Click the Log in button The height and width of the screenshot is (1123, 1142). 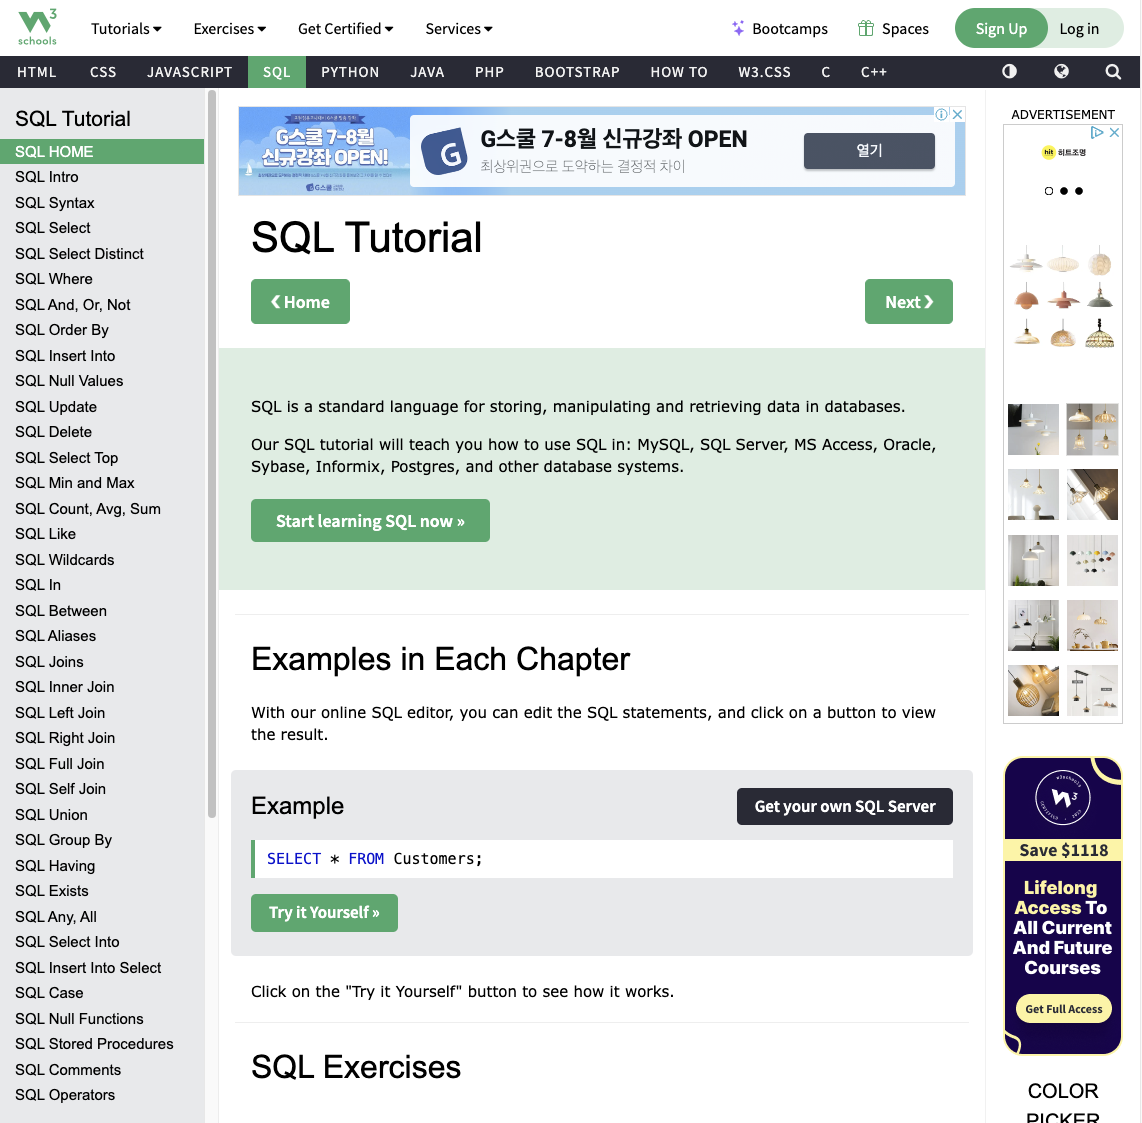point(1079,28)
